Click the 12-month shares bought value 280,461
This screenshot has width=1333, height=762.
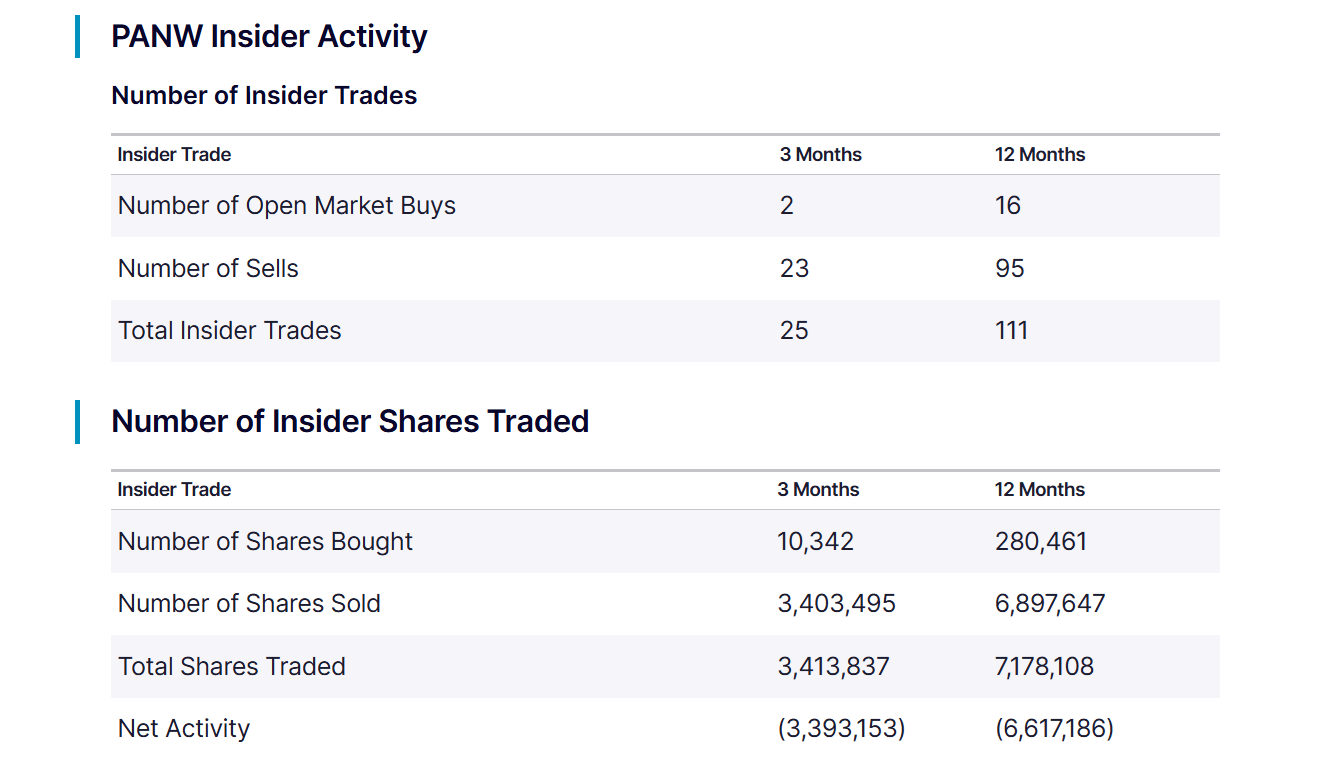tap(1041, 542)
